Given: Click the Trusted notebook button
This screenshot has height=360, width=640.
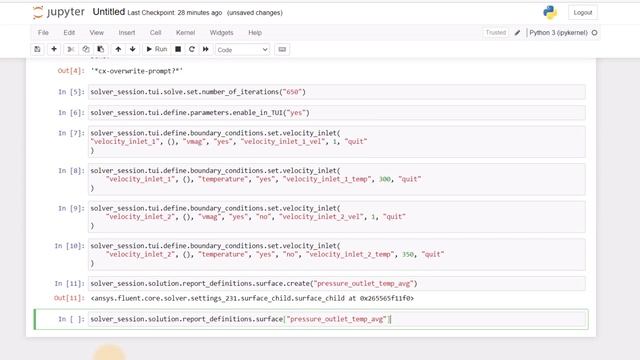Looking at the screenshot, I should click(496, 33).
